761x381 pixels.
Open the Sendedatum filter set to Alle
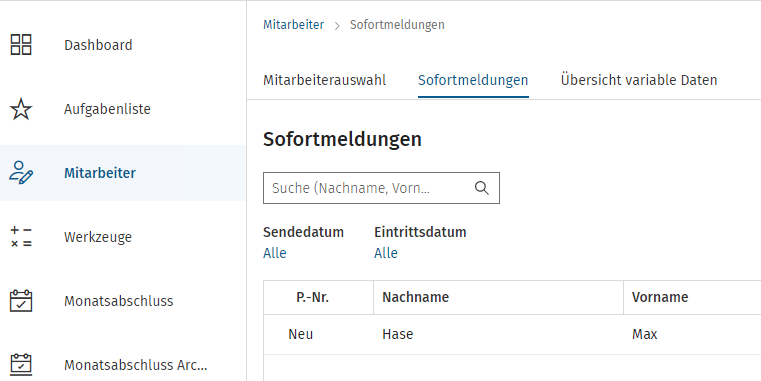[x=275, y=253]
